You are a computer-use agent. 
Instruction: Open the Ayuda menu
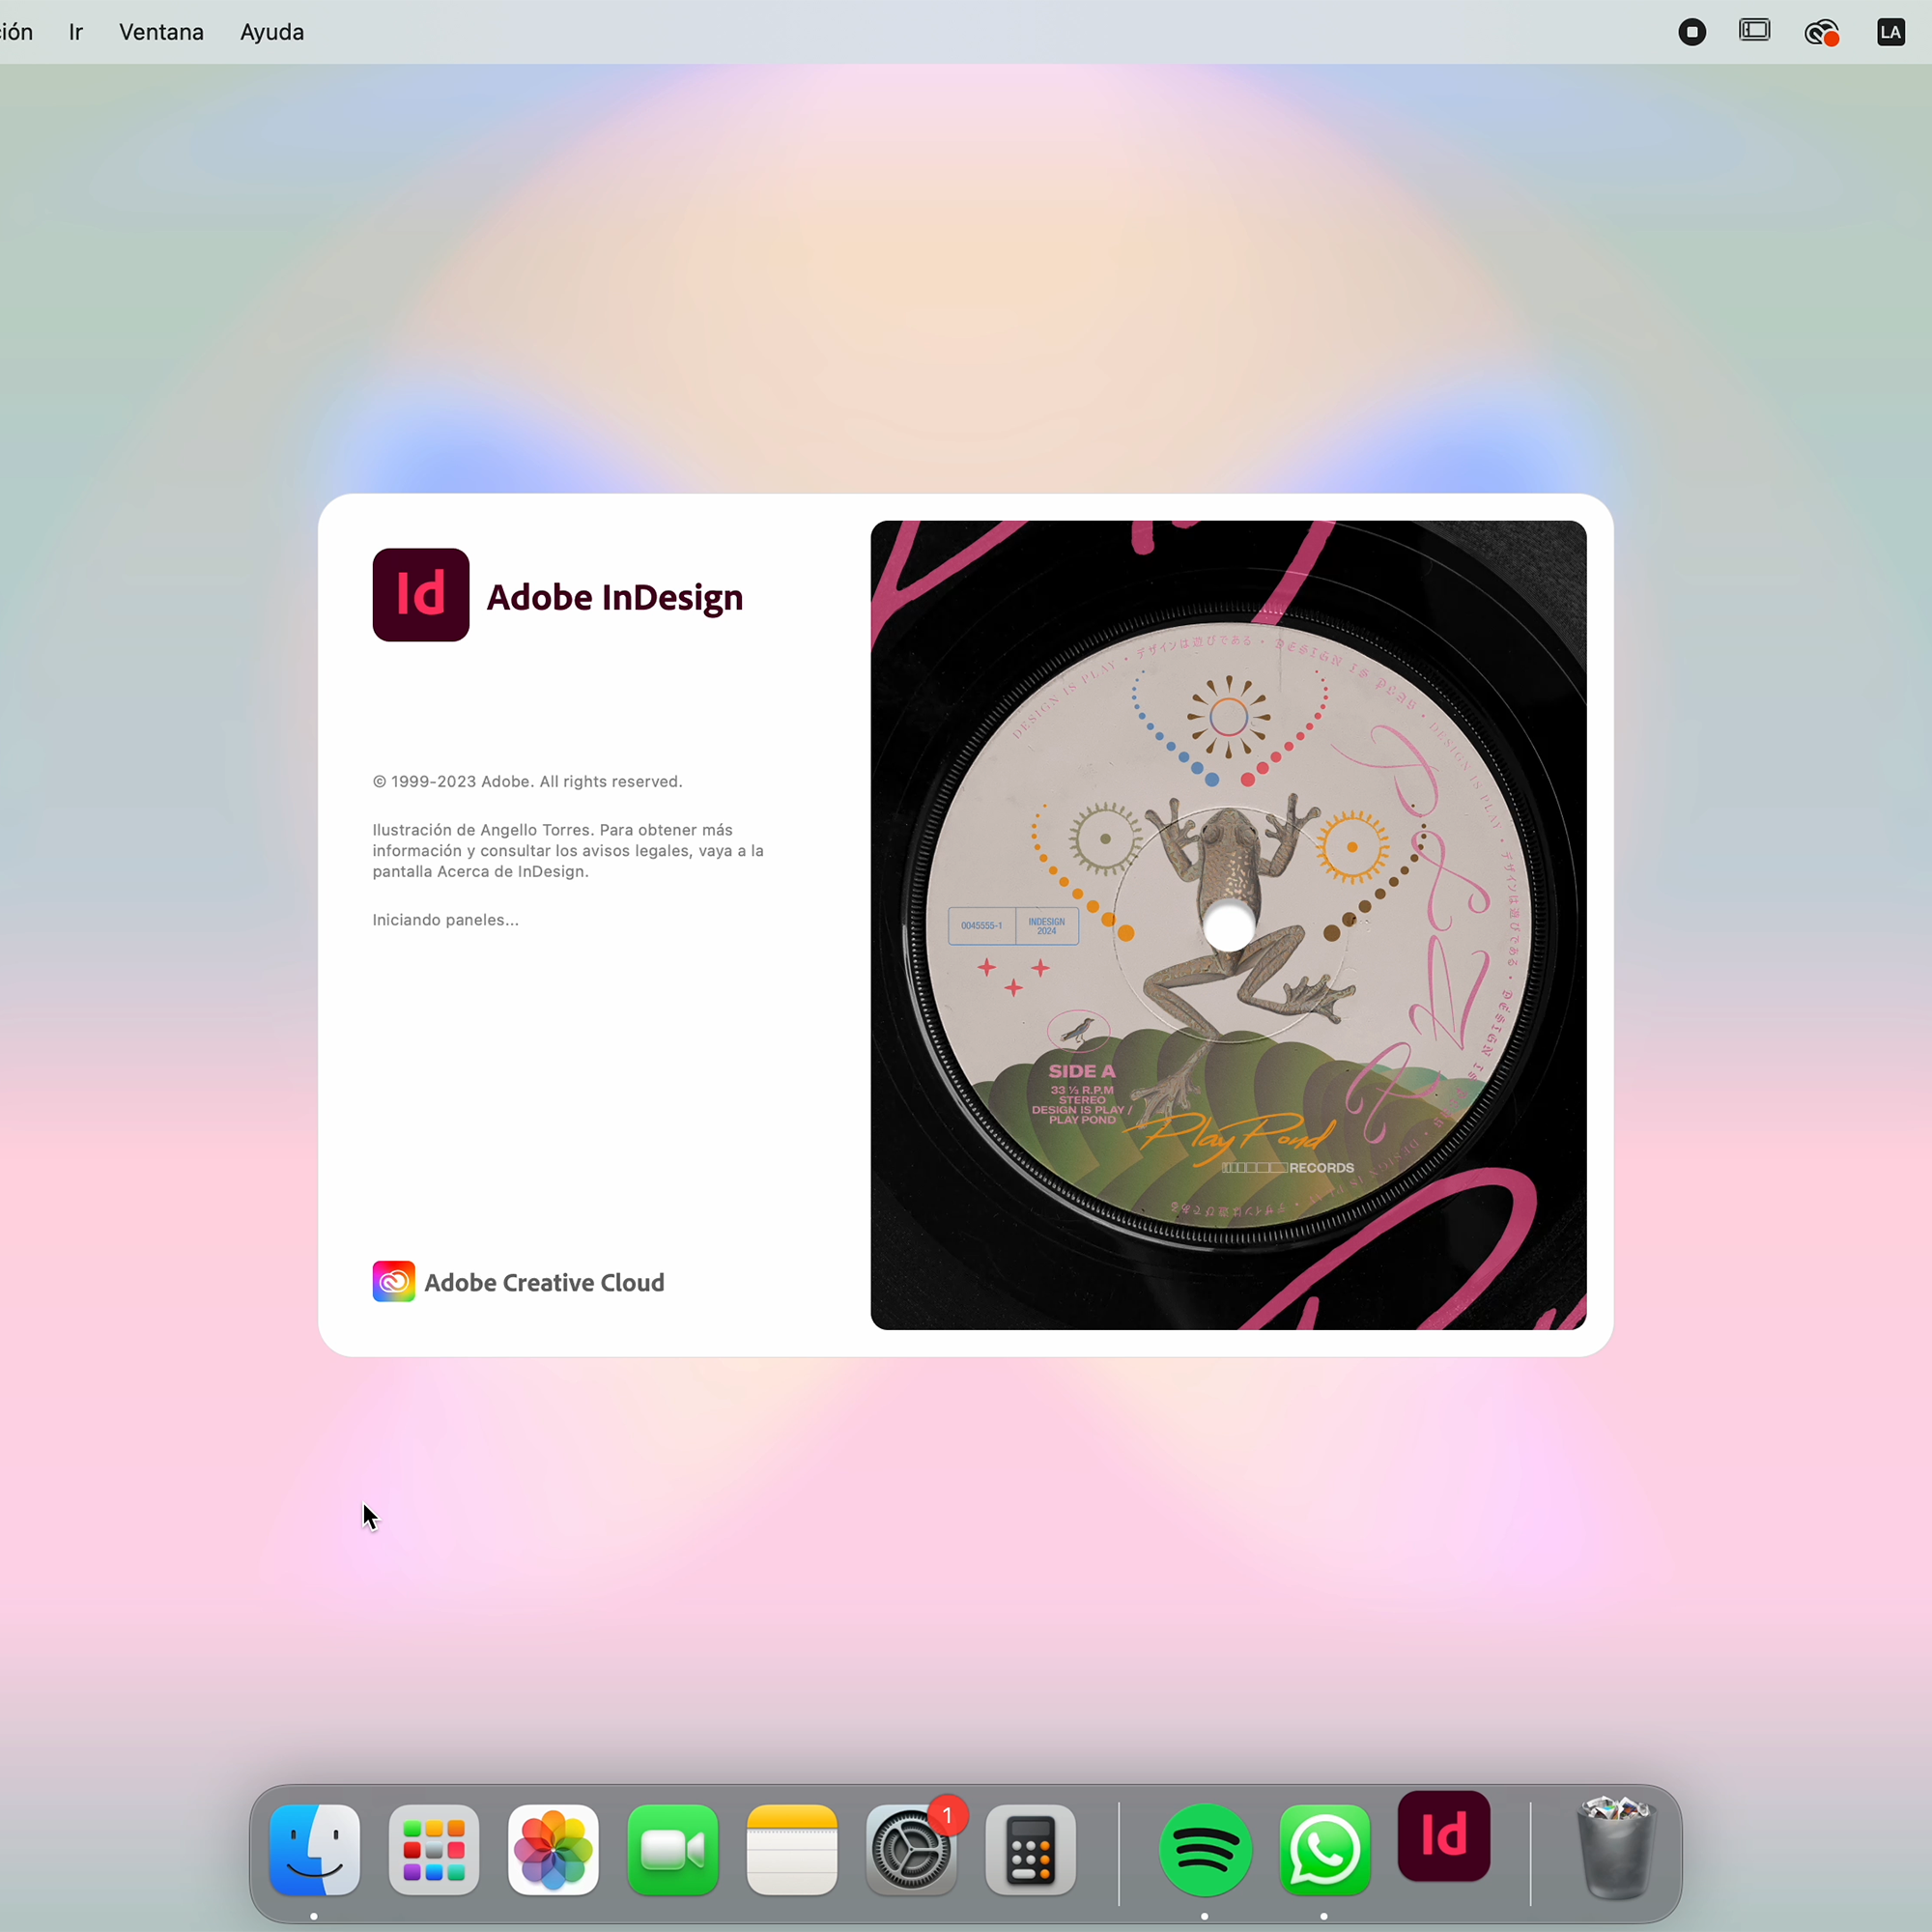pyautogui.click(x=272, y=32)
